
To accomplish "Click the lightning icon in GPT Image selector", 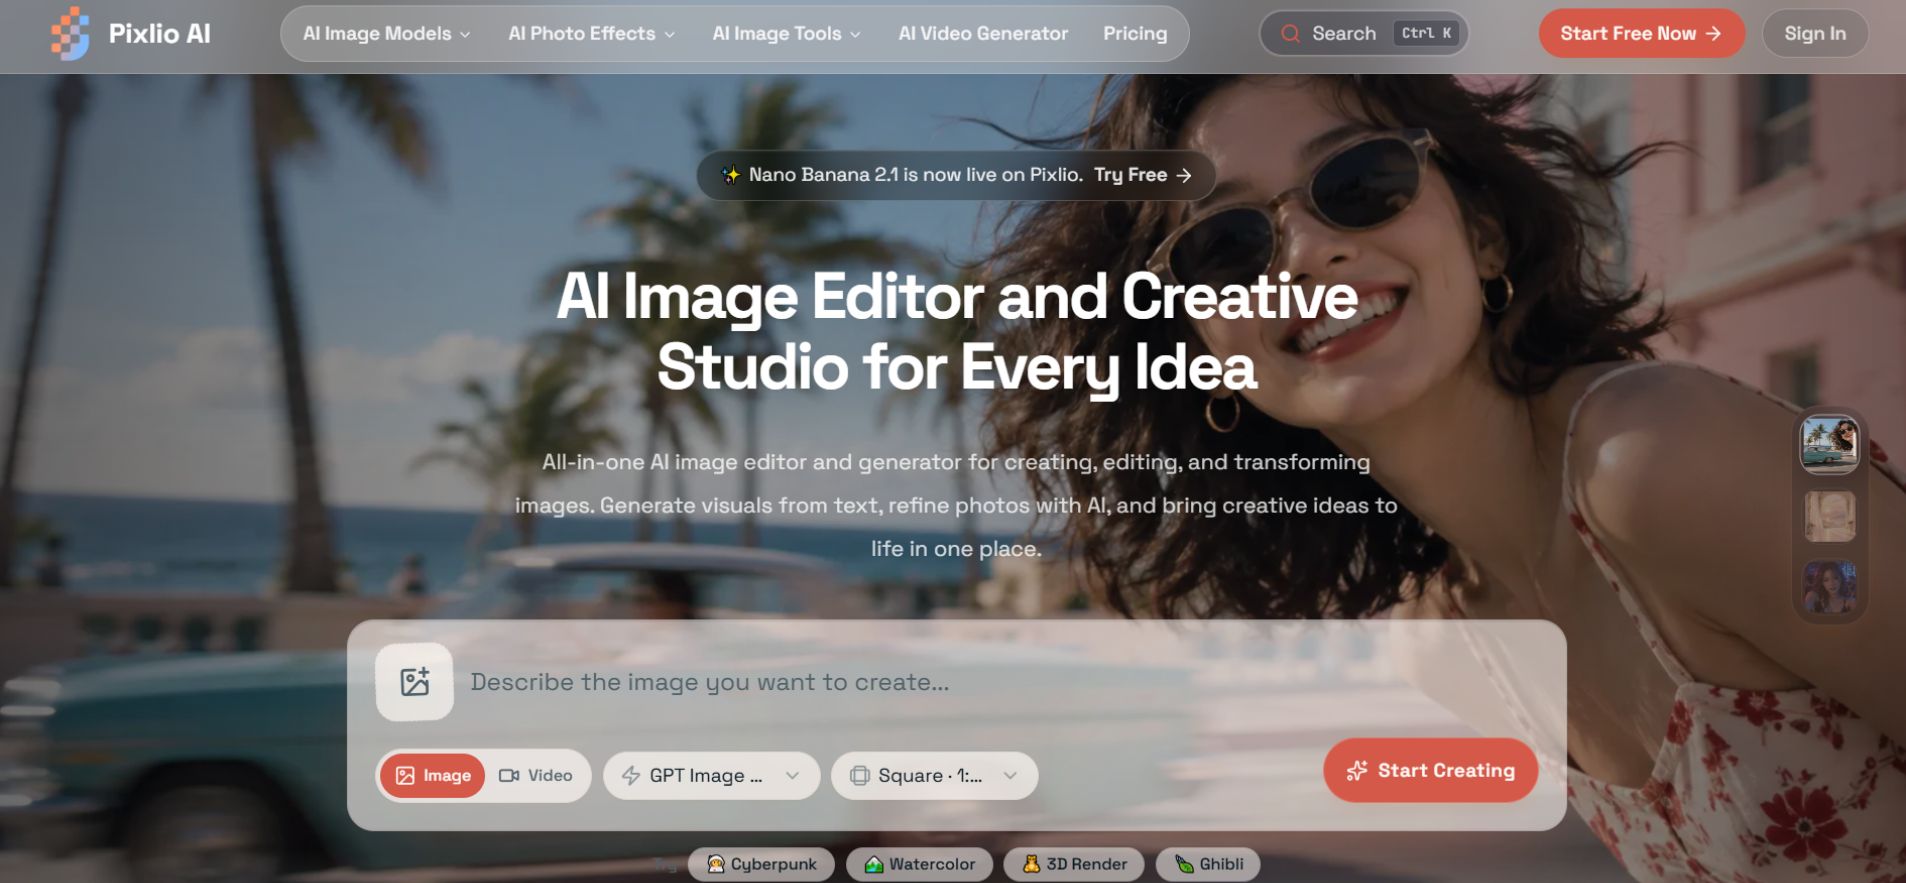I will tap(631, 776).
